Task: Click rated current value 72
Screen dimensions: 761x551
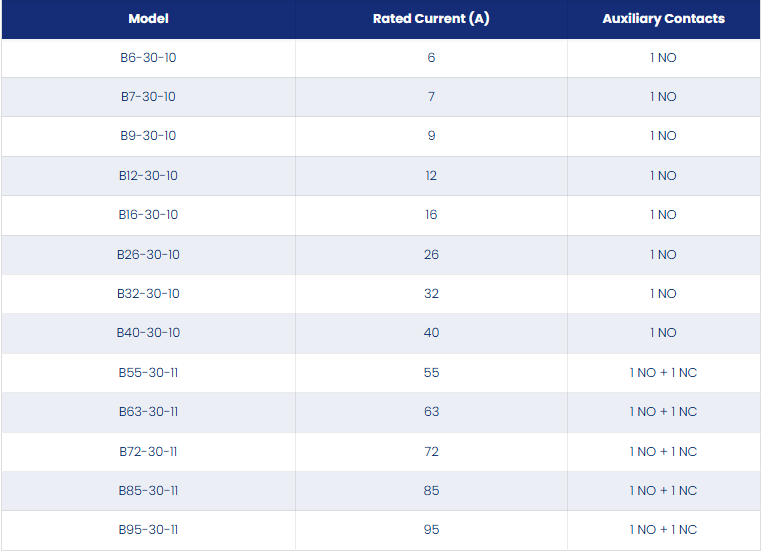Action: [x=431, y=452]
